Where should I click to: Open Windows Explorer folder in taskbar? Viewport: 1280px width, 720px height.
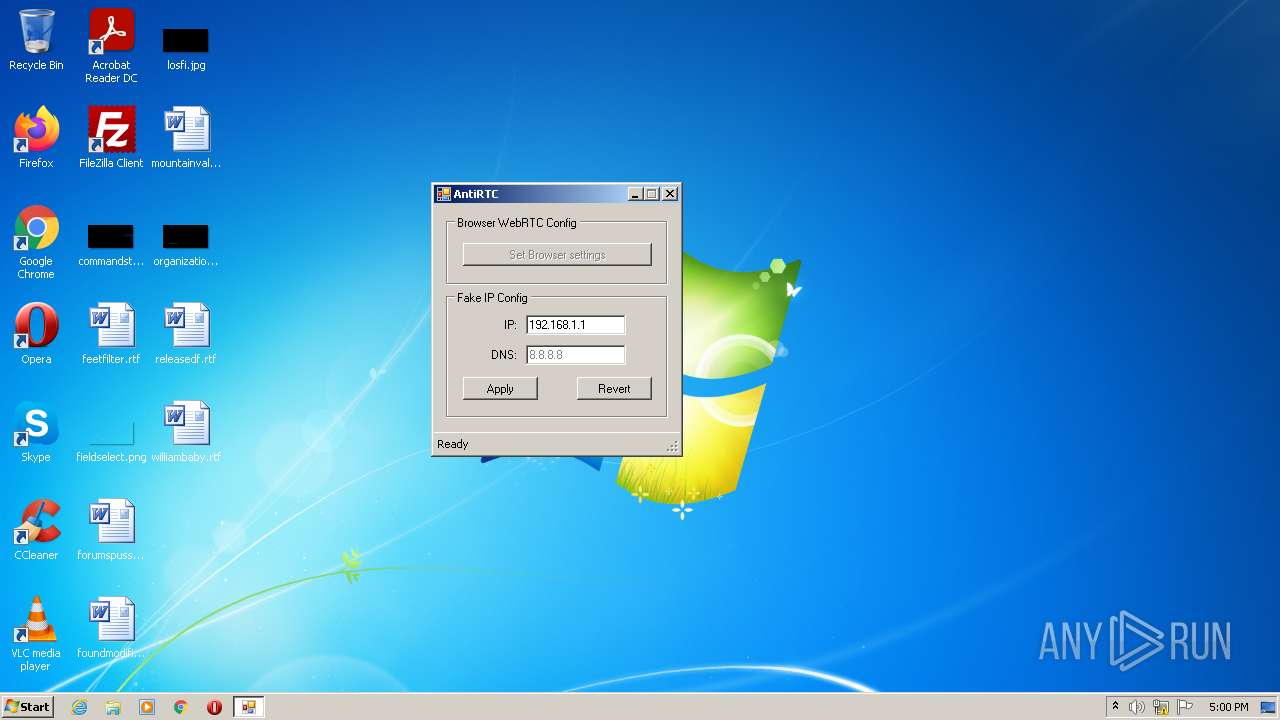click(113, 707)
